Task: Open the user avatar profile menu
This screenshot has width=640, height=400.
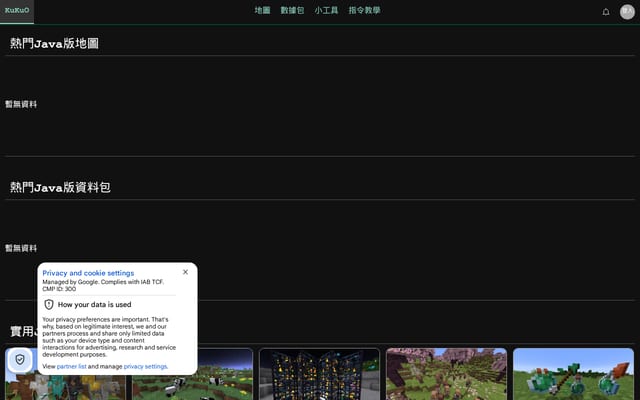Action: [x=627, y=12]
